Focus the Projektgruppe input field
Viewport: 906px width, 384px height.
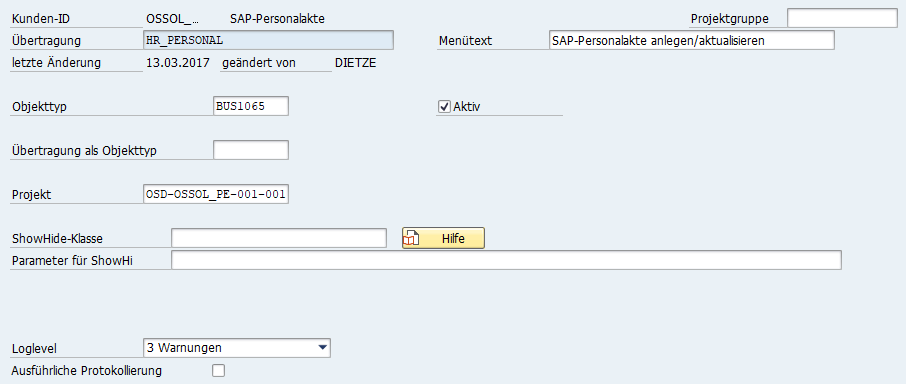pyautogui.click(x=842, y=18)
